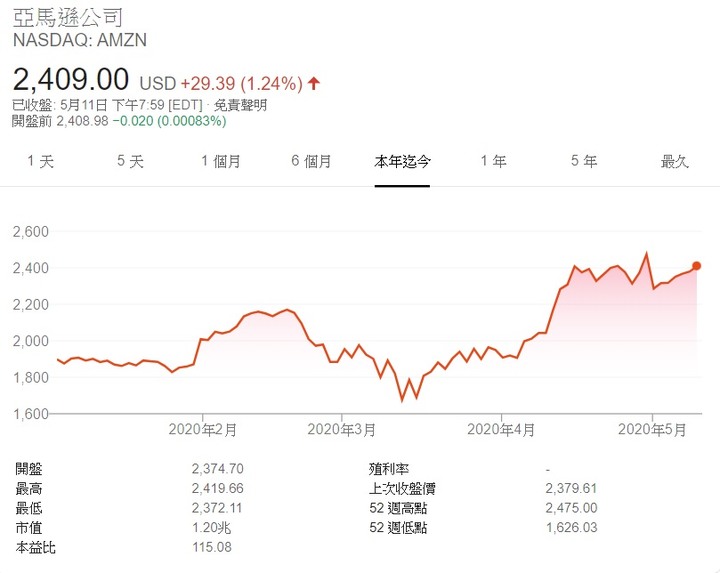Viewport: 720px width, 573px height.
Task: Click the NASDAQ: AMZN ticker text
Action: [x=80, y=40]
